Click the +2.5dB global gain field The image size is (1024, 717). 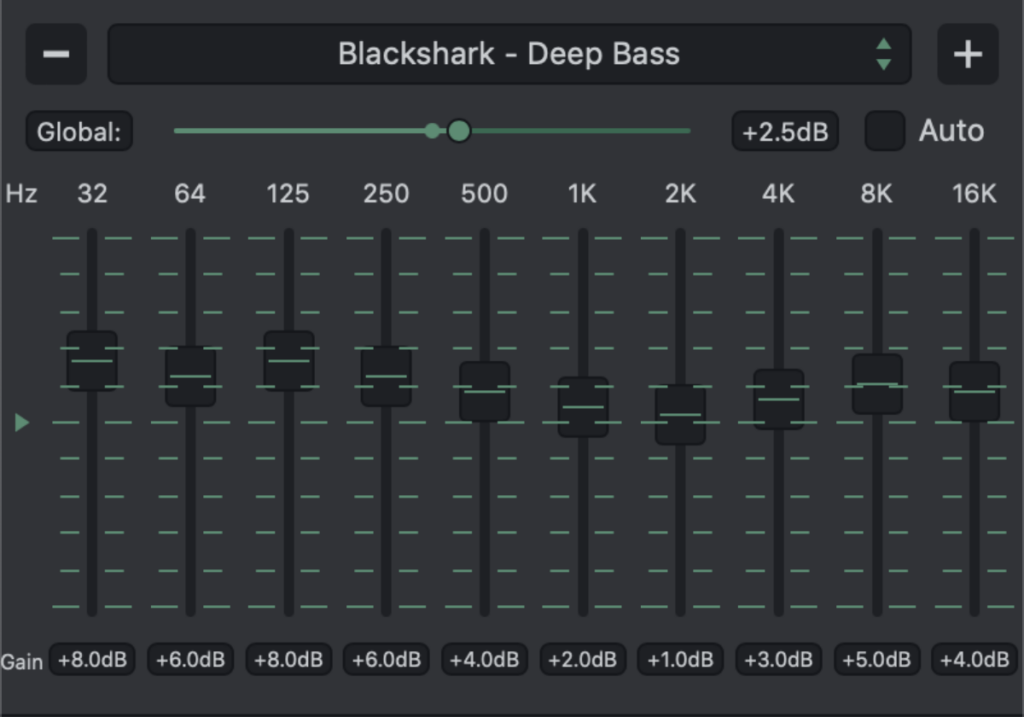(785, 132)
